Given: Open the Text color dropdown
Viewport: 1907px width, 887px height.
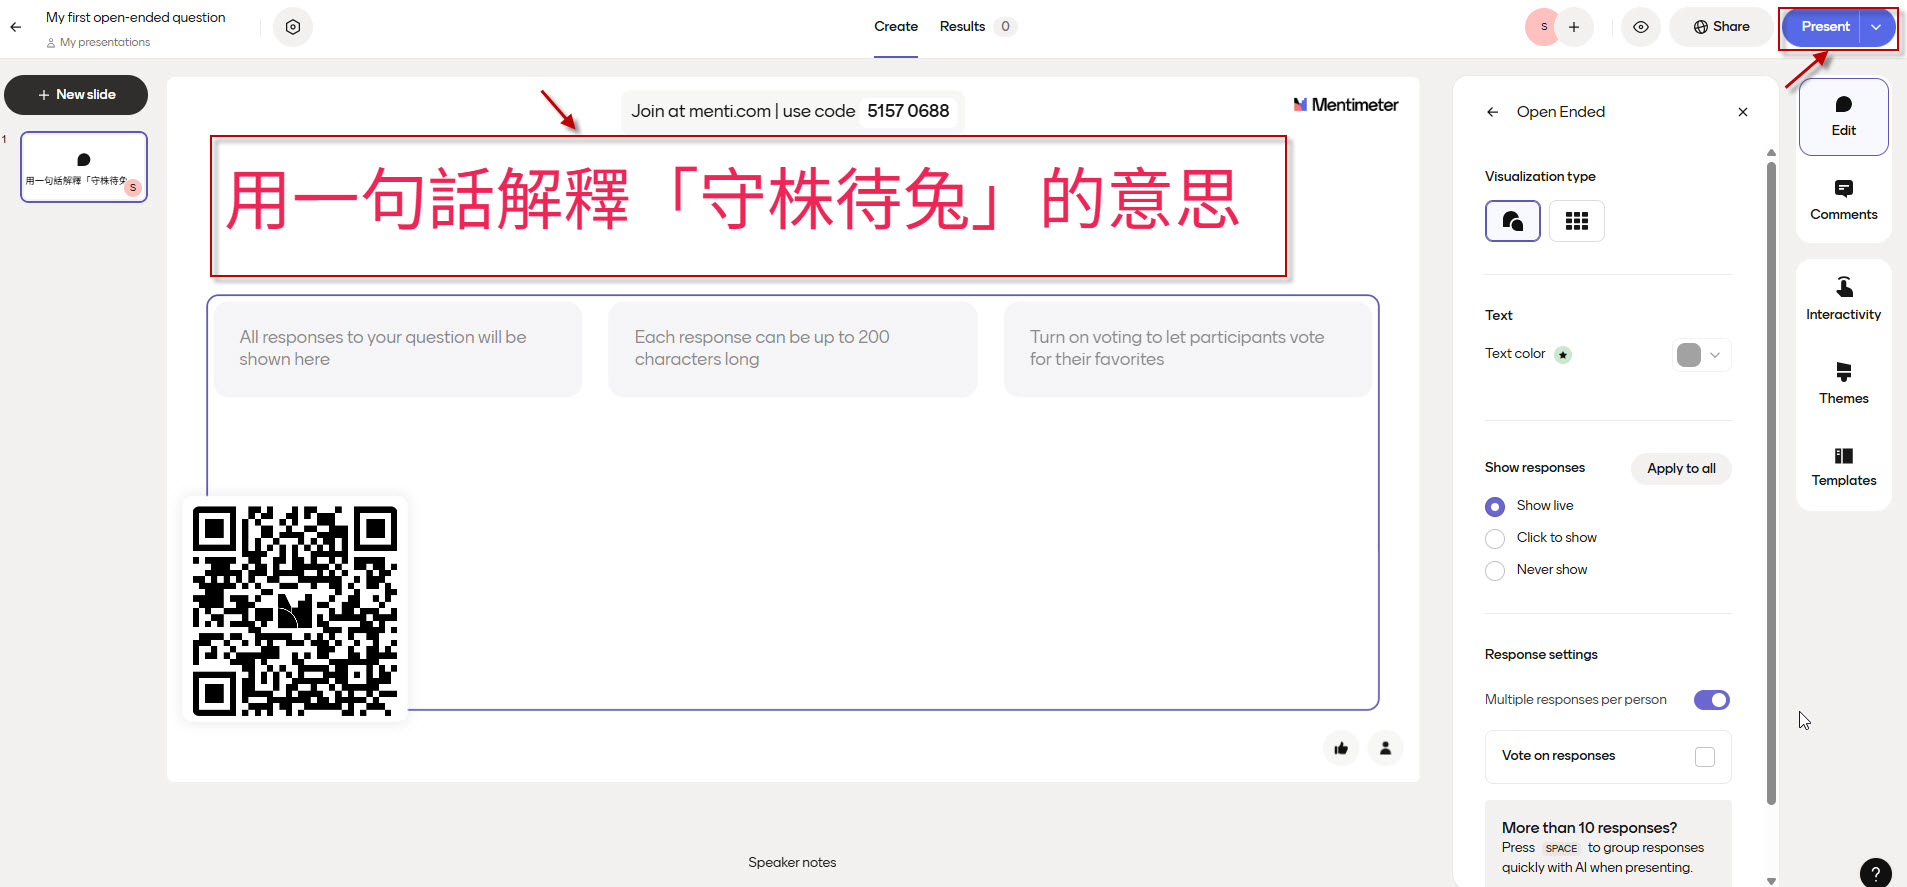Looking at the screenshot, I should (1701, 355).
